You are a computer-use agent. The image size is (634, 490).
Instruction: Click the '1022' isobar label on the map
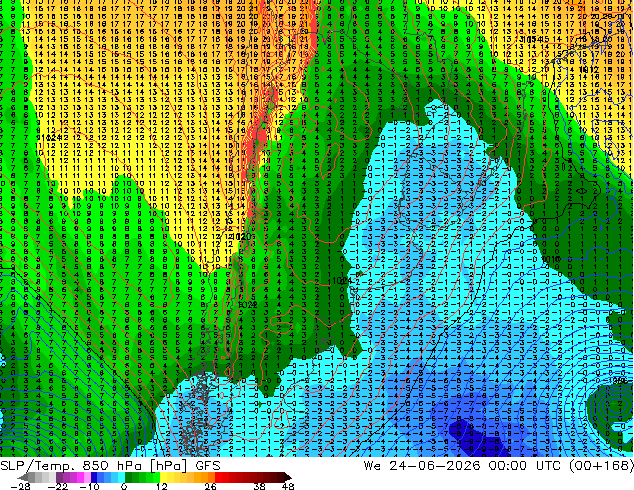[248, 305]
